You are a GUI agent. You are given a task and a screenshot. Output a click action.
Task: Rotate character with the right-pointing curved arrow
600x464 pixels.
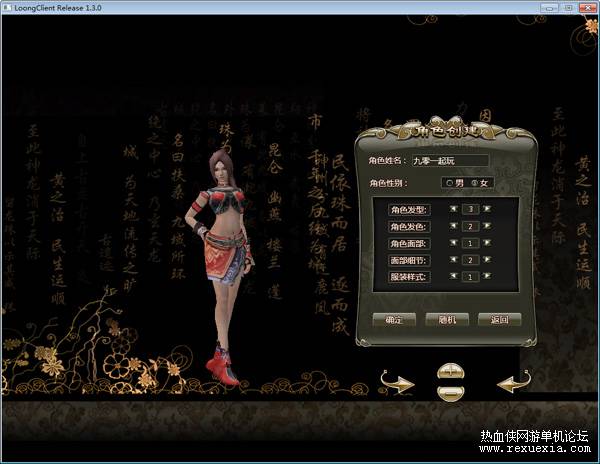[x=397, y=383]
